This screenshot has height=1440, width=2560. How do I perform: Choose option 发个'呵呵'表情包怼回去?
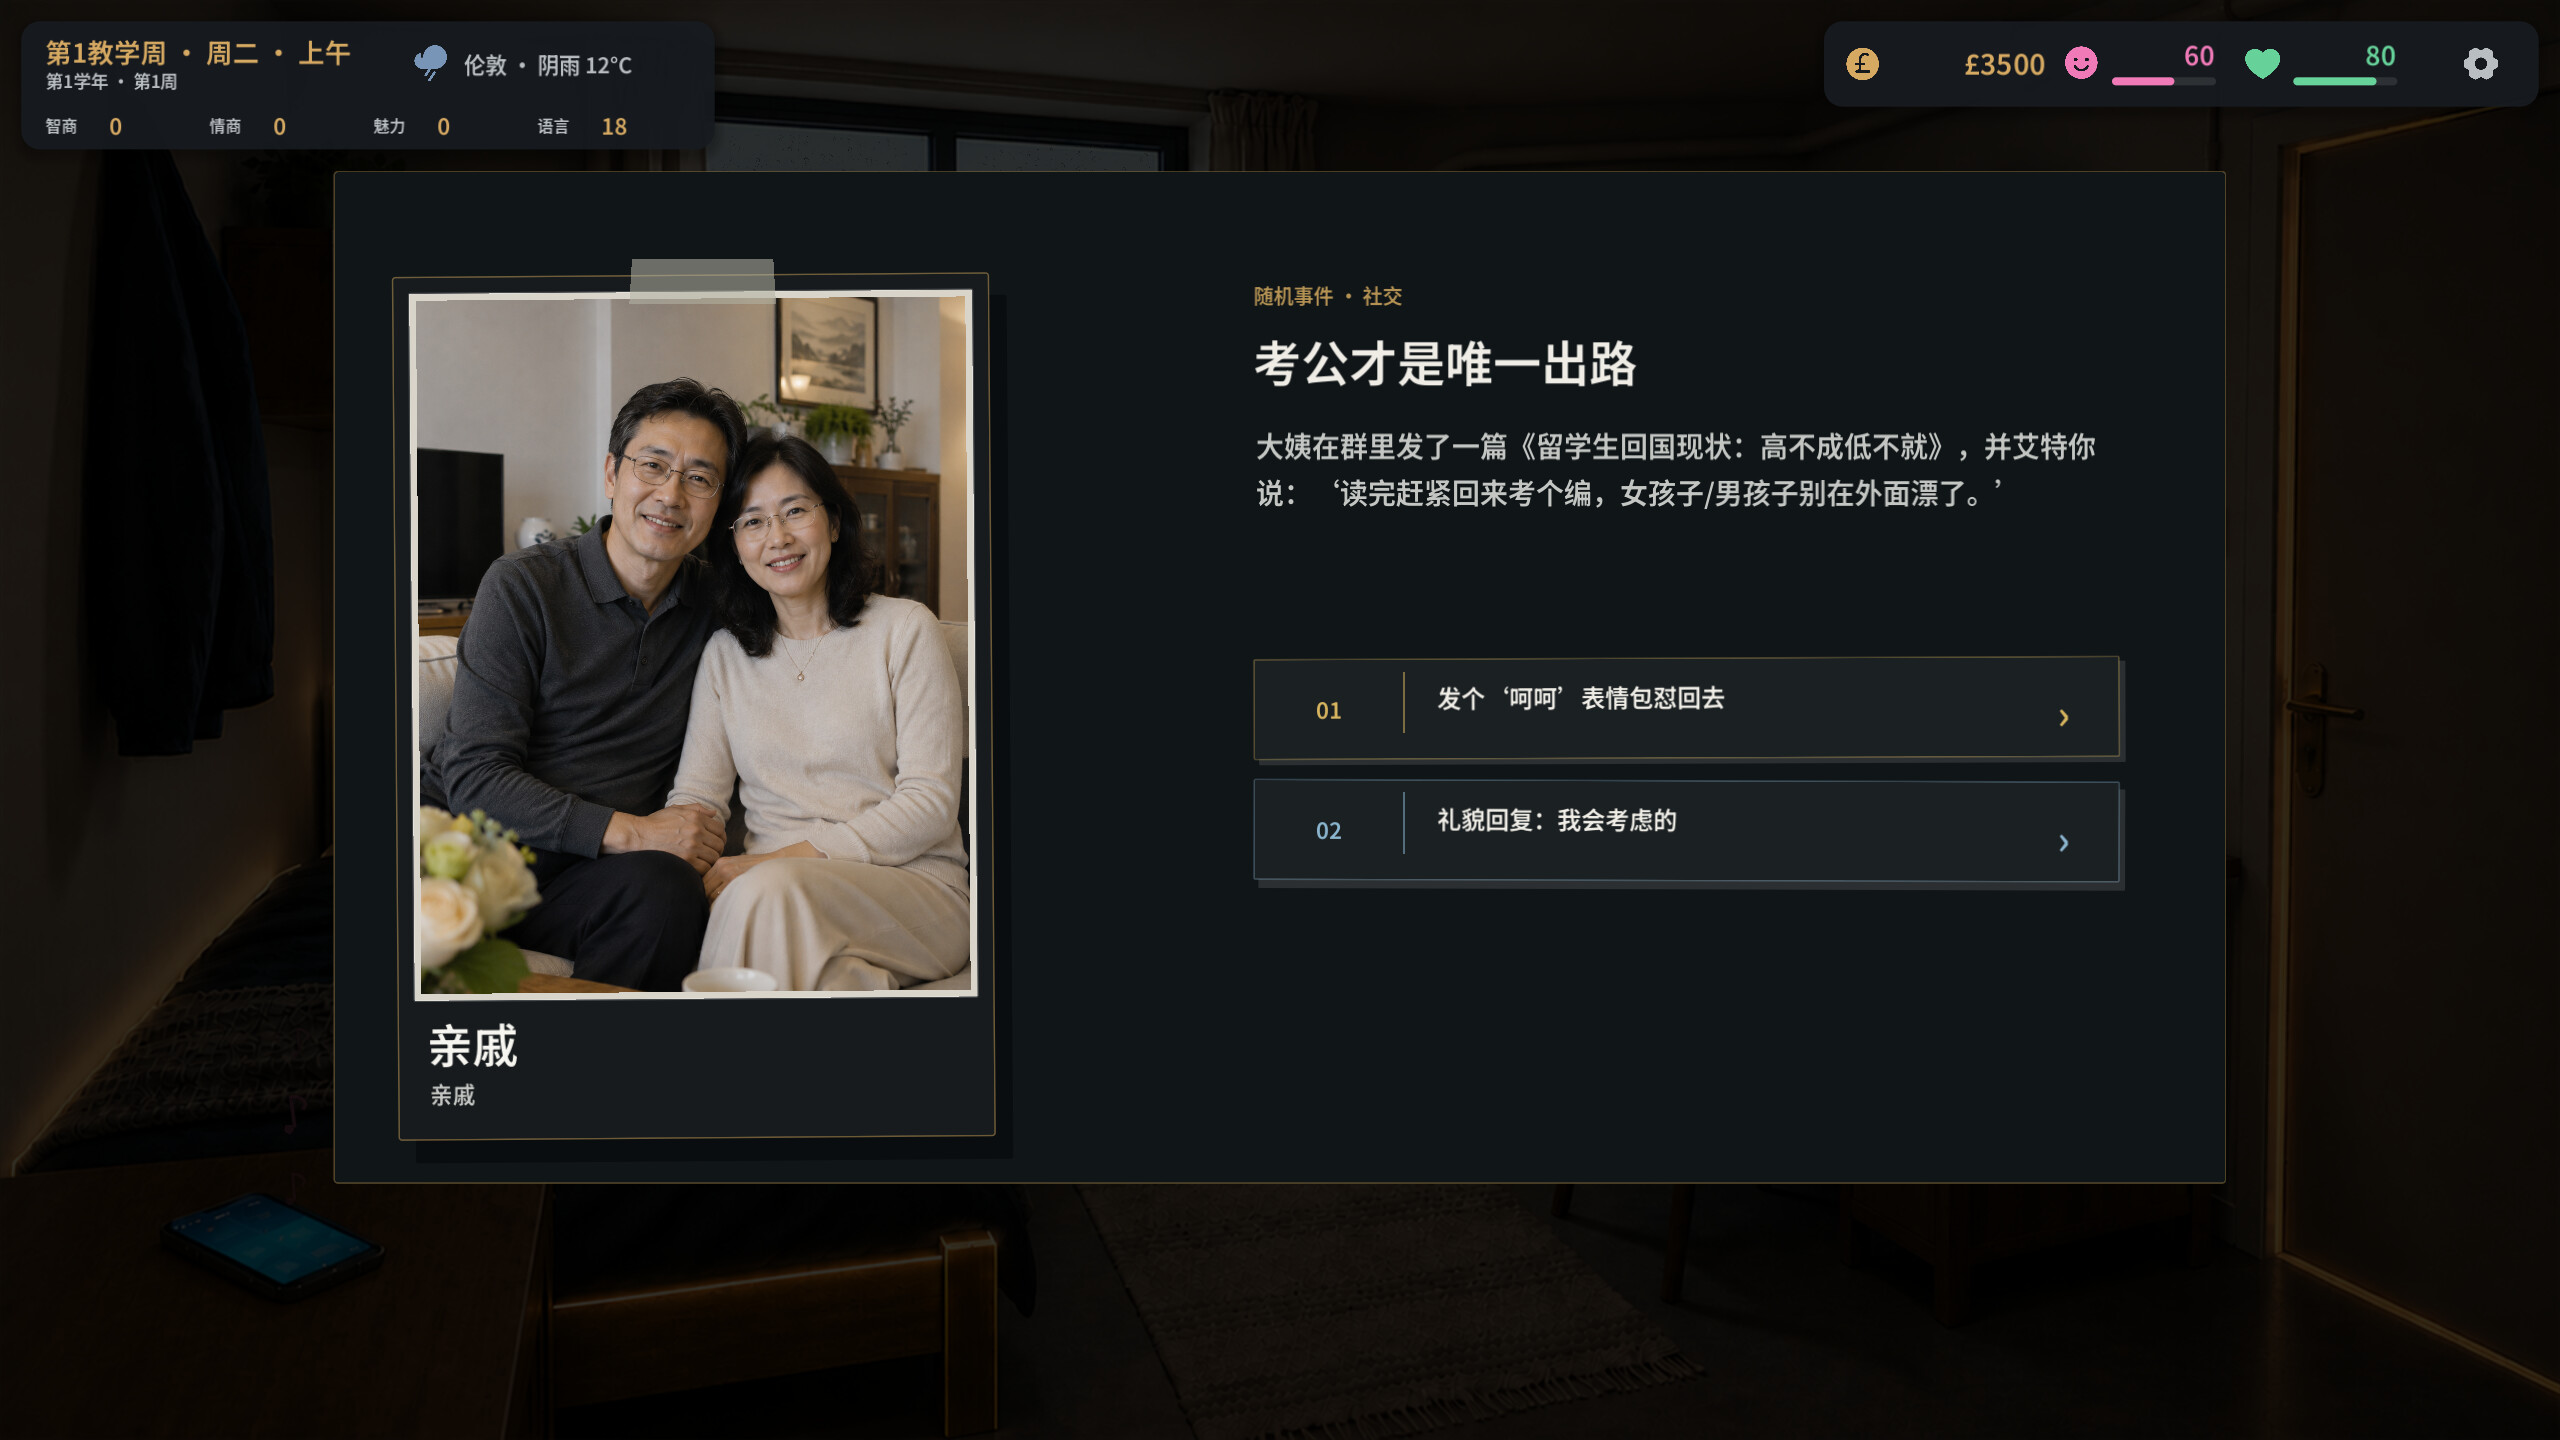[x=1686, y=706]
